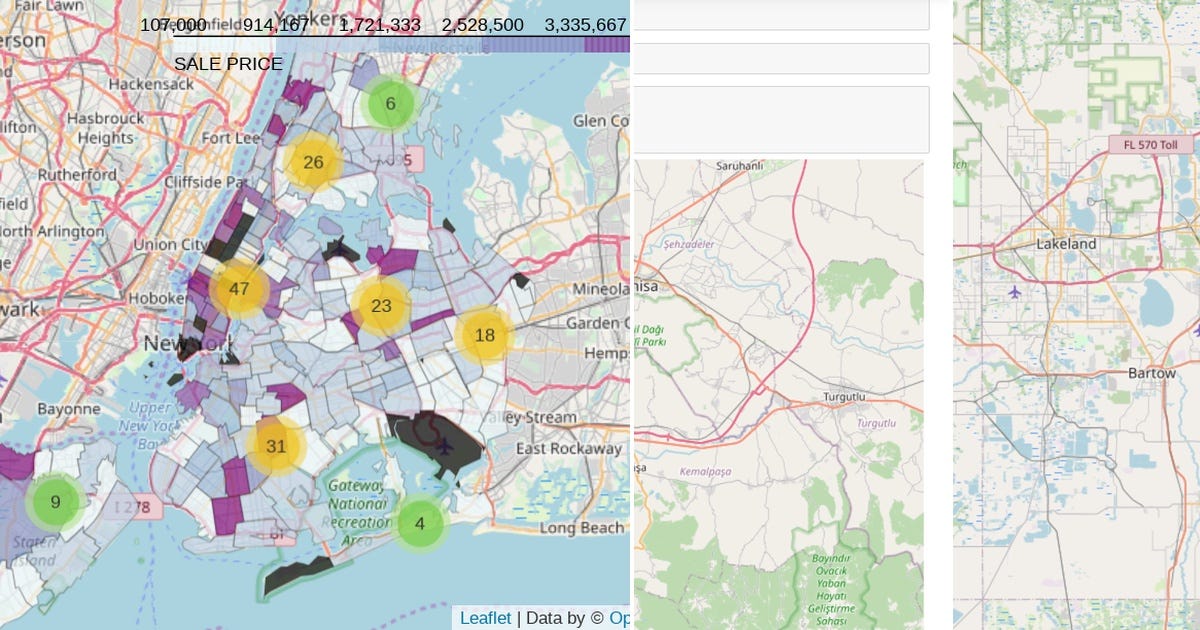Click the SALE PRICE legend label
The width and height of the screenshot is (1200, 630).
[x=227, y=63]
